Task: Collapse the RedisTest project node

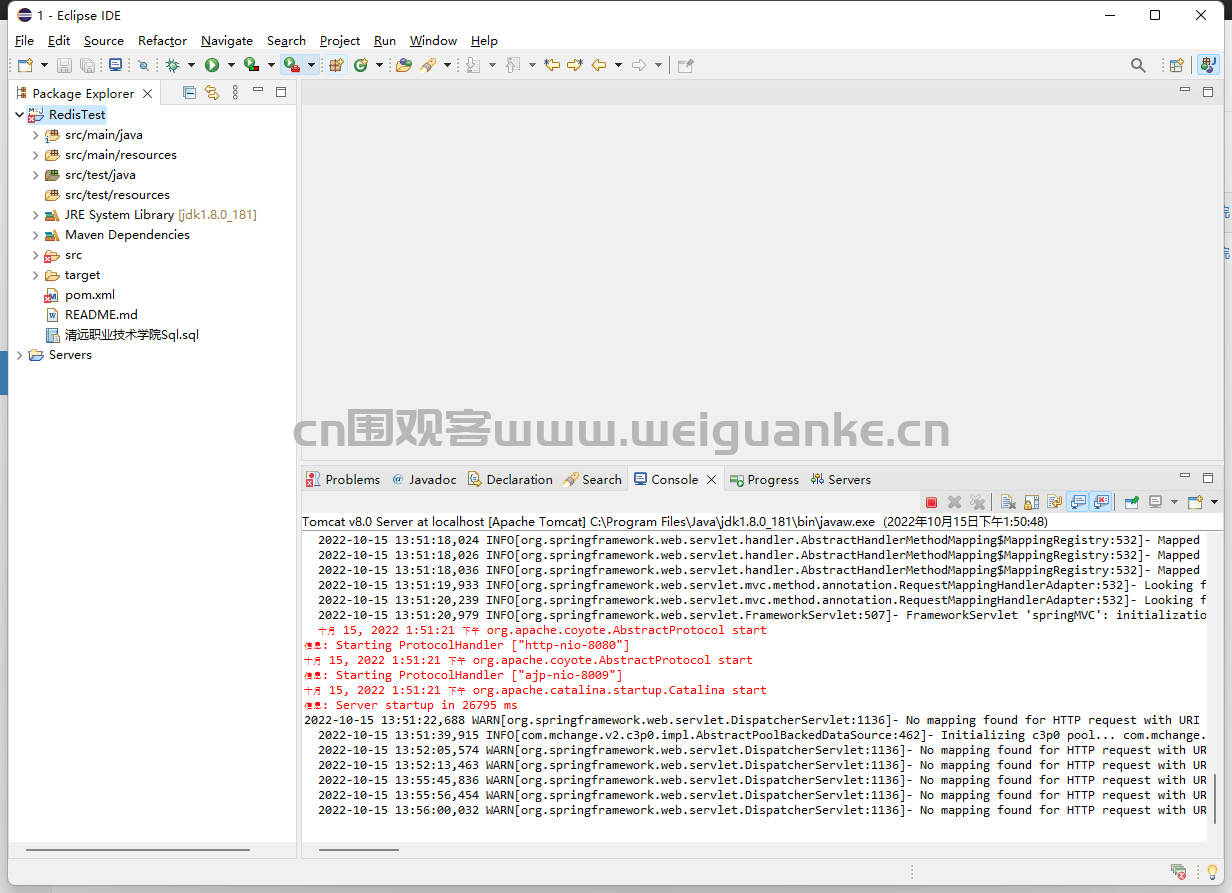Action: coord(19,115)
